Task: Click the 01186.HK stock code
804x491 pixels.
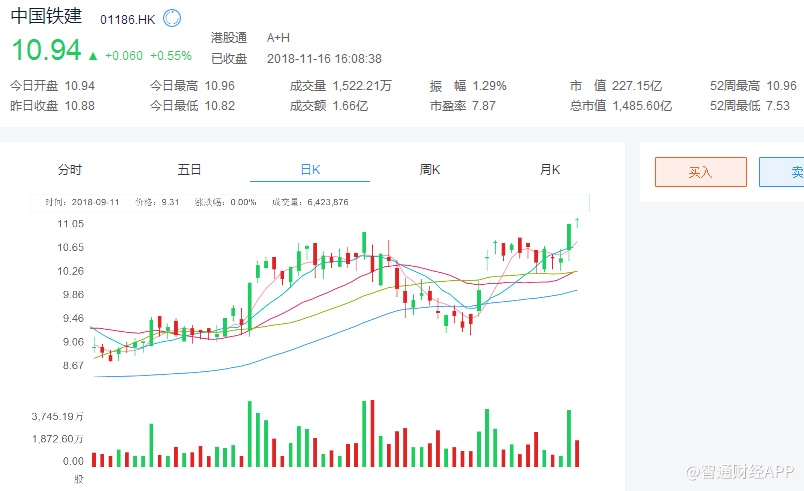Action: point(127,20)
